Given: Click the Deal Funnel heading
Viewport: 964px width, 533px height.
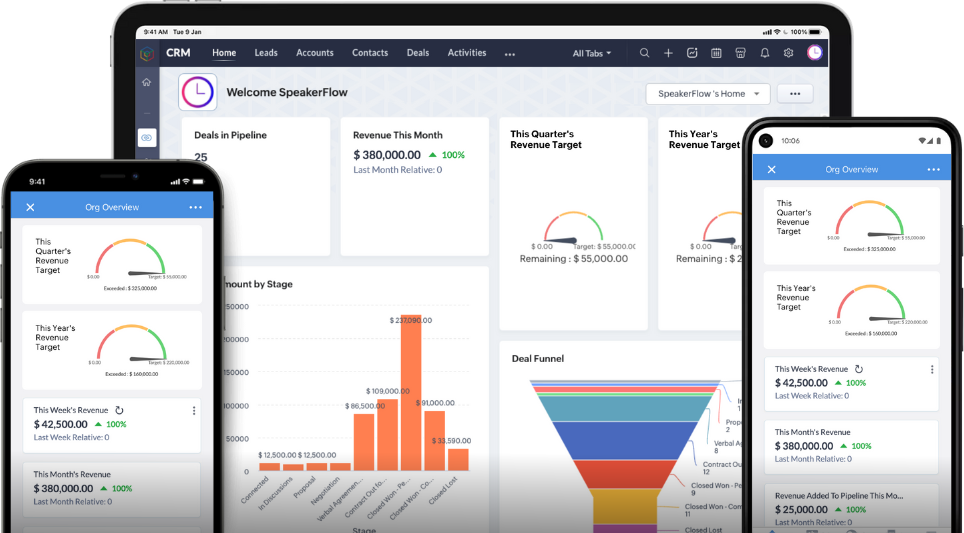Looking at the screenshot, I should (538, 358).
